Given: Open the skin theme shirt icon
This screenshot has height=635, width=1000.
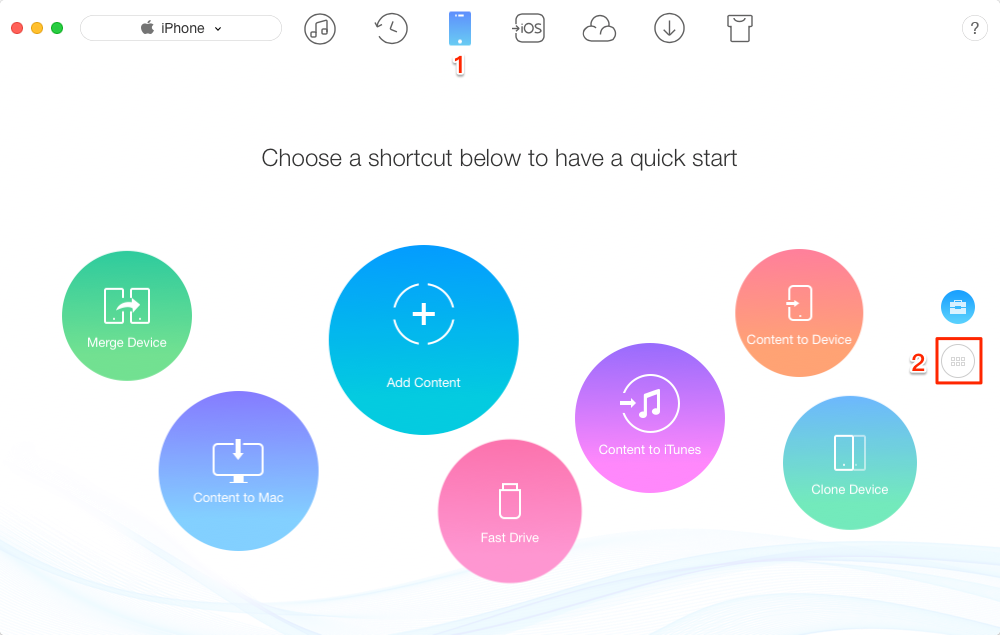Looking at the screenshot, I should pyautogui.click(x=740, y=29).
